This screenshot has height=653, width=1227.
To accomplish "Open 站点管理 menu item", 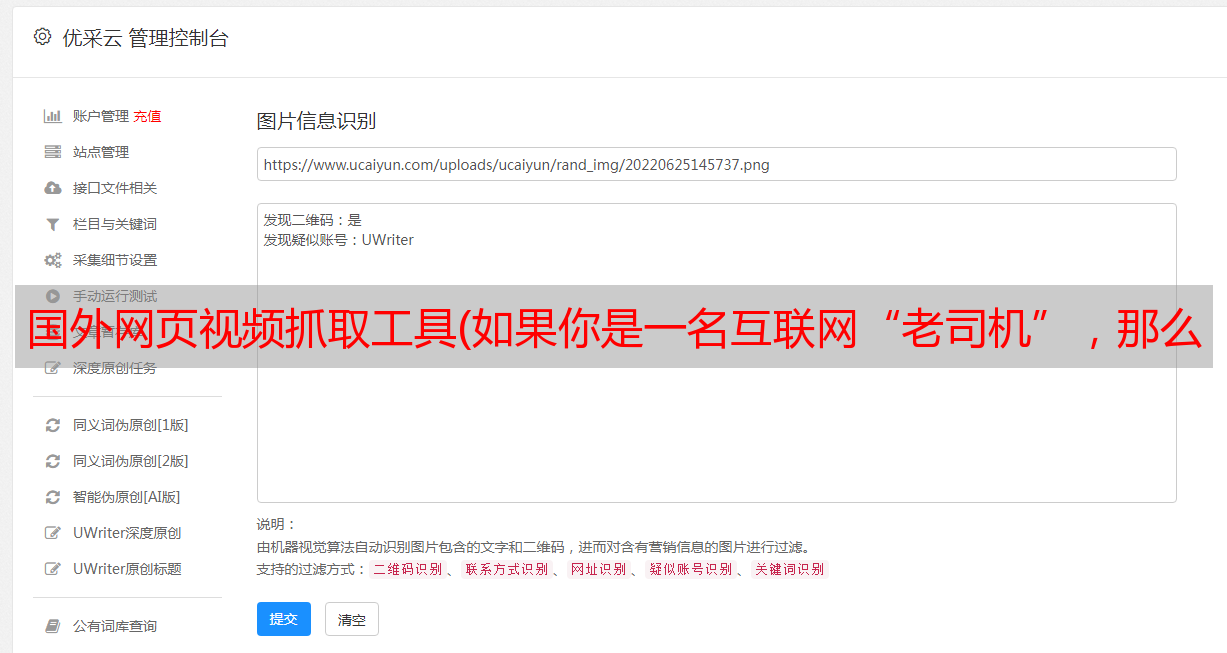I will [101, 152].
